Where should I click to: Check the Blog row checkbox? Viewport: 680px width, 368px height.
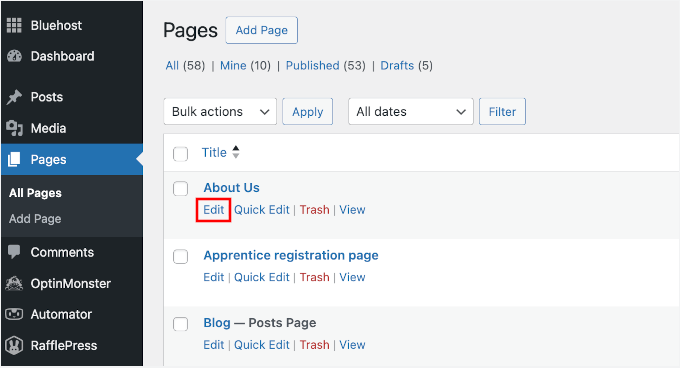point(180,324)
